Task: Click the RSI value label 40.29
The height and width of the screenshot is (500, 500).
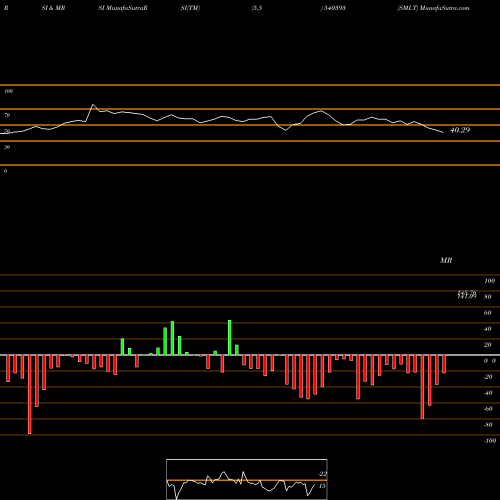Action: pos(460,130)
